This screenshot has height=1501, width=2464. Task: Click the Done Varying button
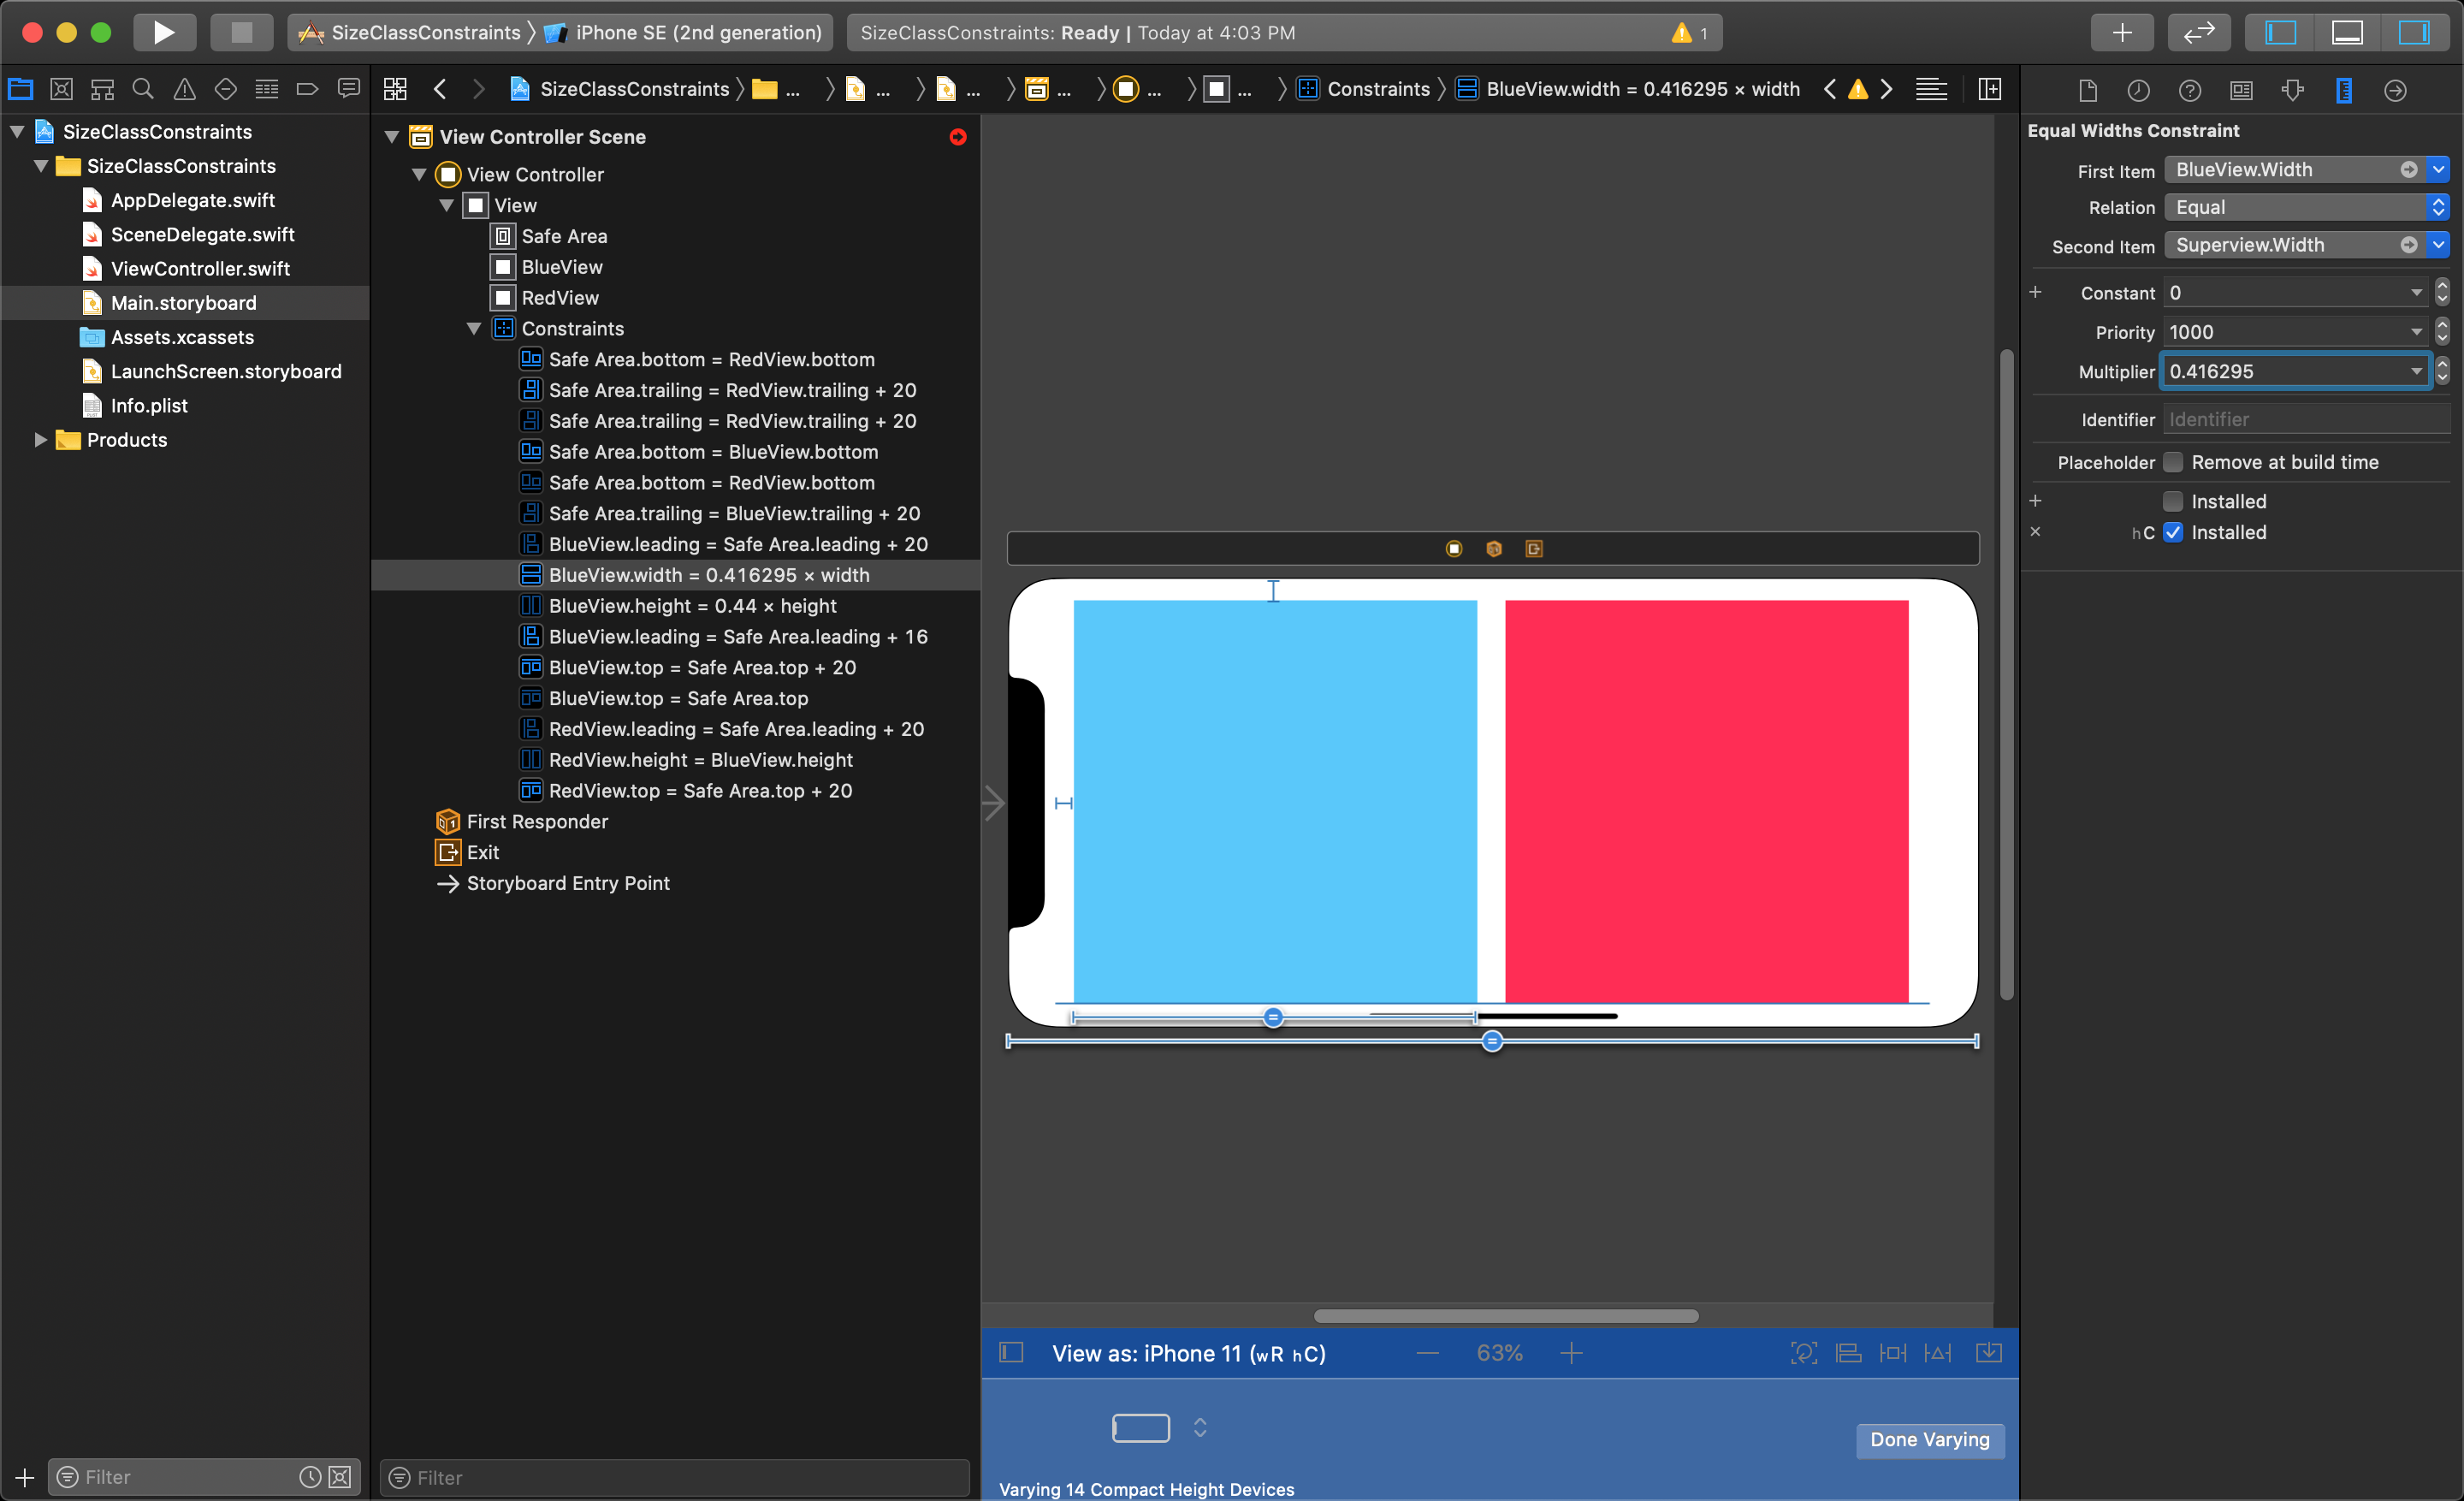pyautogui.click(x=1931, y=1438)
